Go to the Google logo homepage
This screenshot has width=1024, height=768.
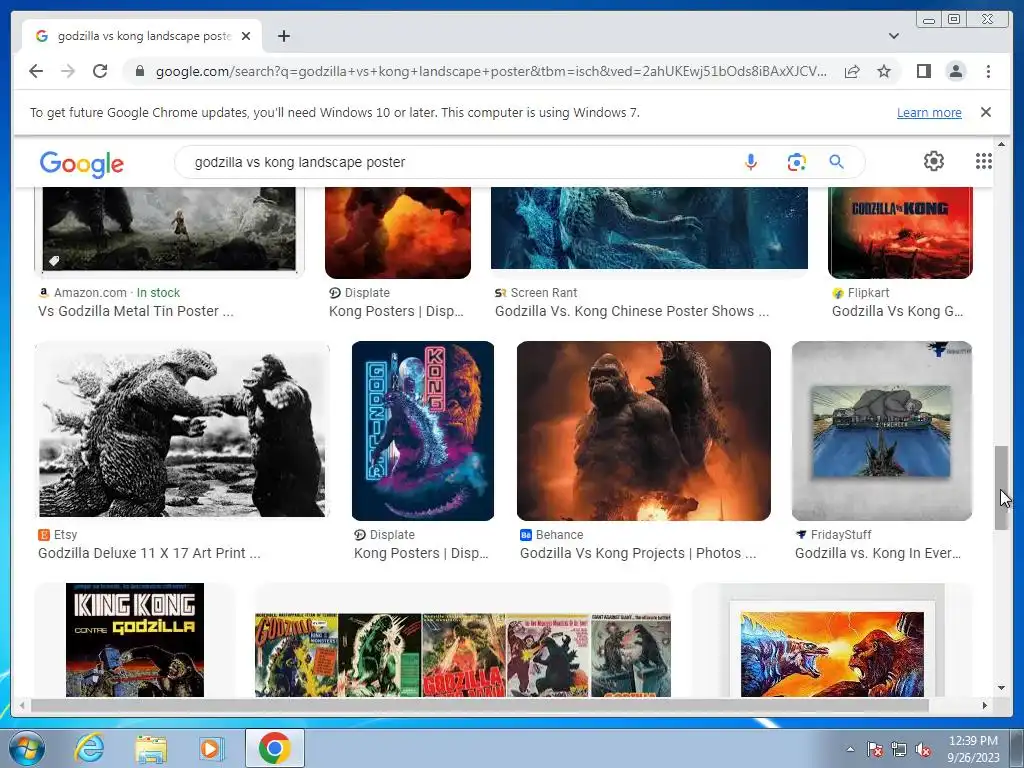click(x=82, y=164)
